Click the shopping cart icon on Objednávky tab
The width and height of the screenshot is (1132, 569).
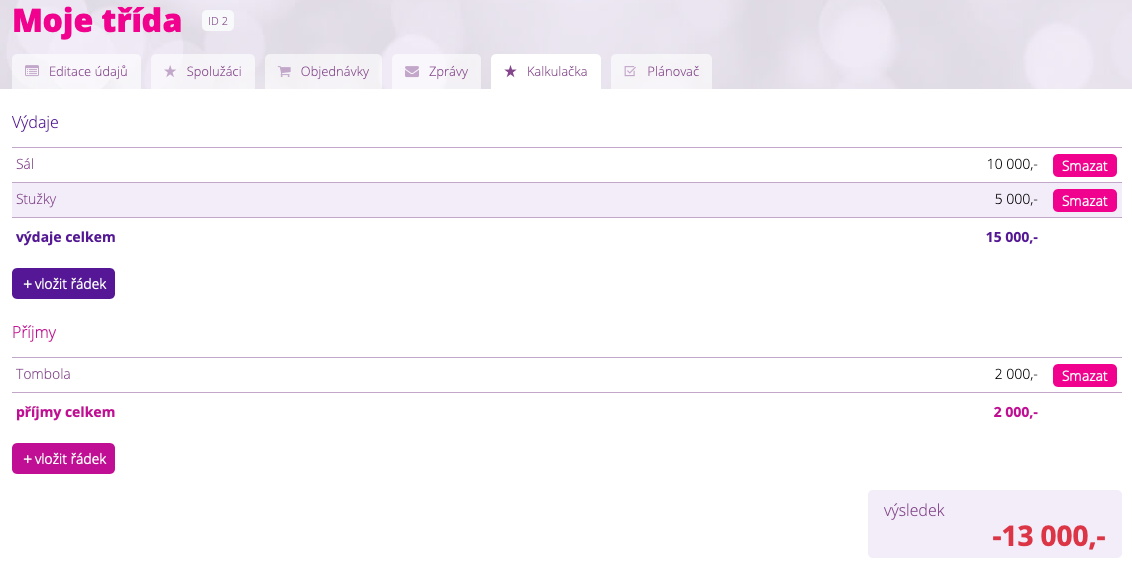pyautogui.click(x=284, y=72)
